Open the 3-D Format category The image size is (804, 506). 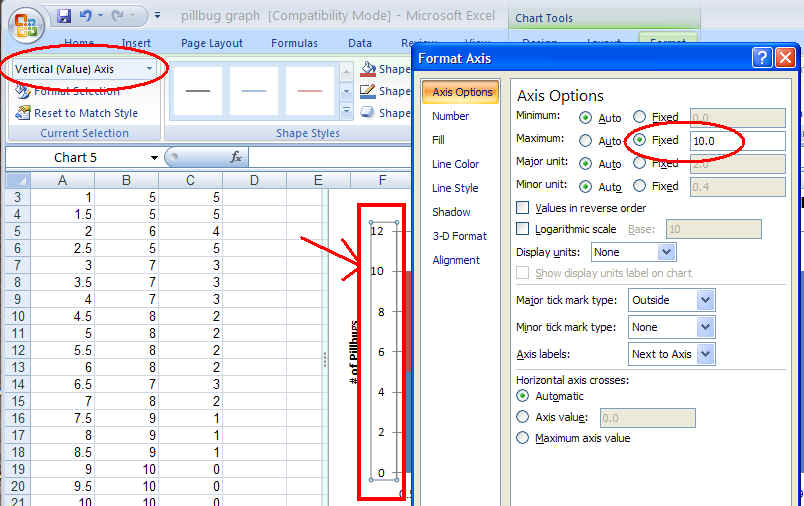pyautogui.click(x=459, y=236)
